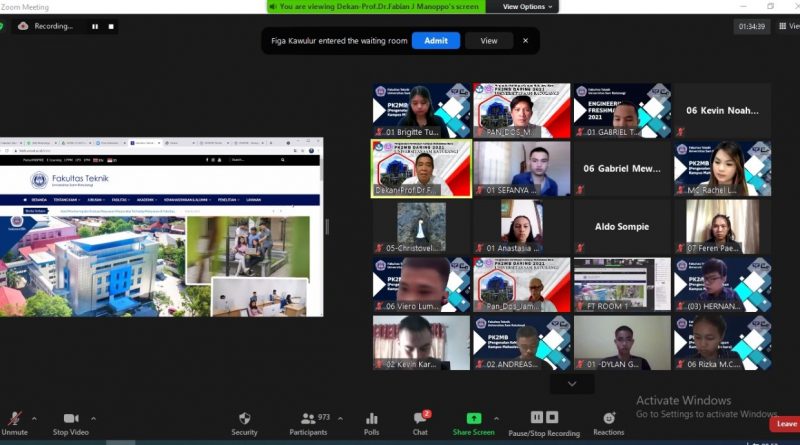Click the shared browser's address bar
800x445 pixels.
(x=153, y=151)
